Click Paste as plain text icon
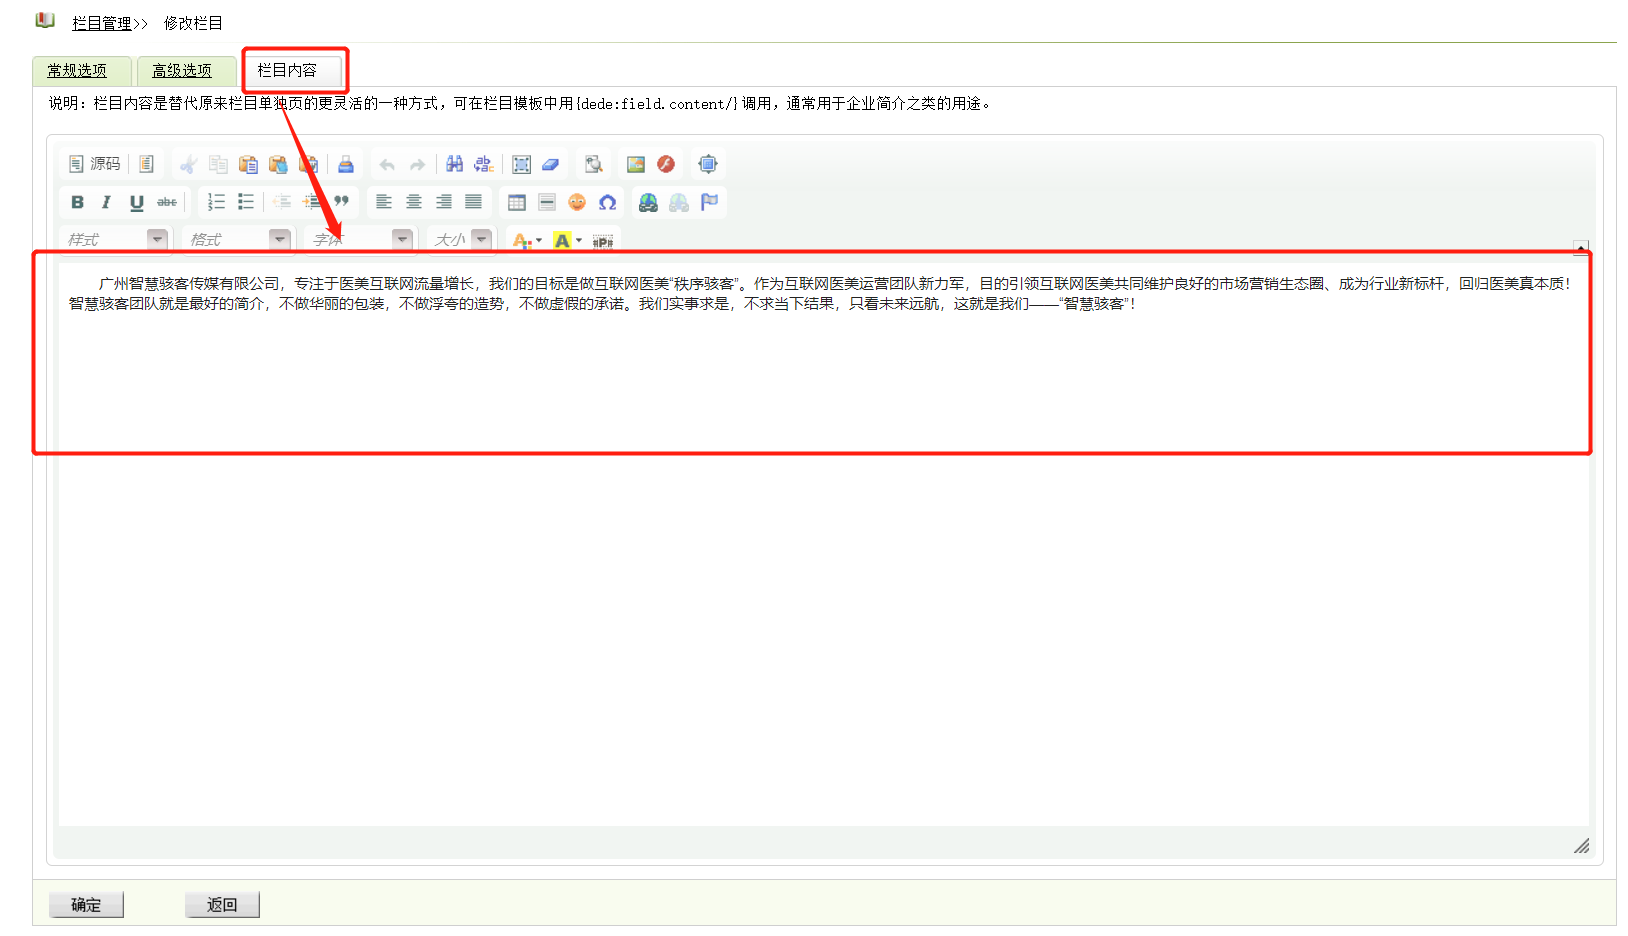Image resolution: width=1628 pixels, height=936 pixels. pos(278,164)
